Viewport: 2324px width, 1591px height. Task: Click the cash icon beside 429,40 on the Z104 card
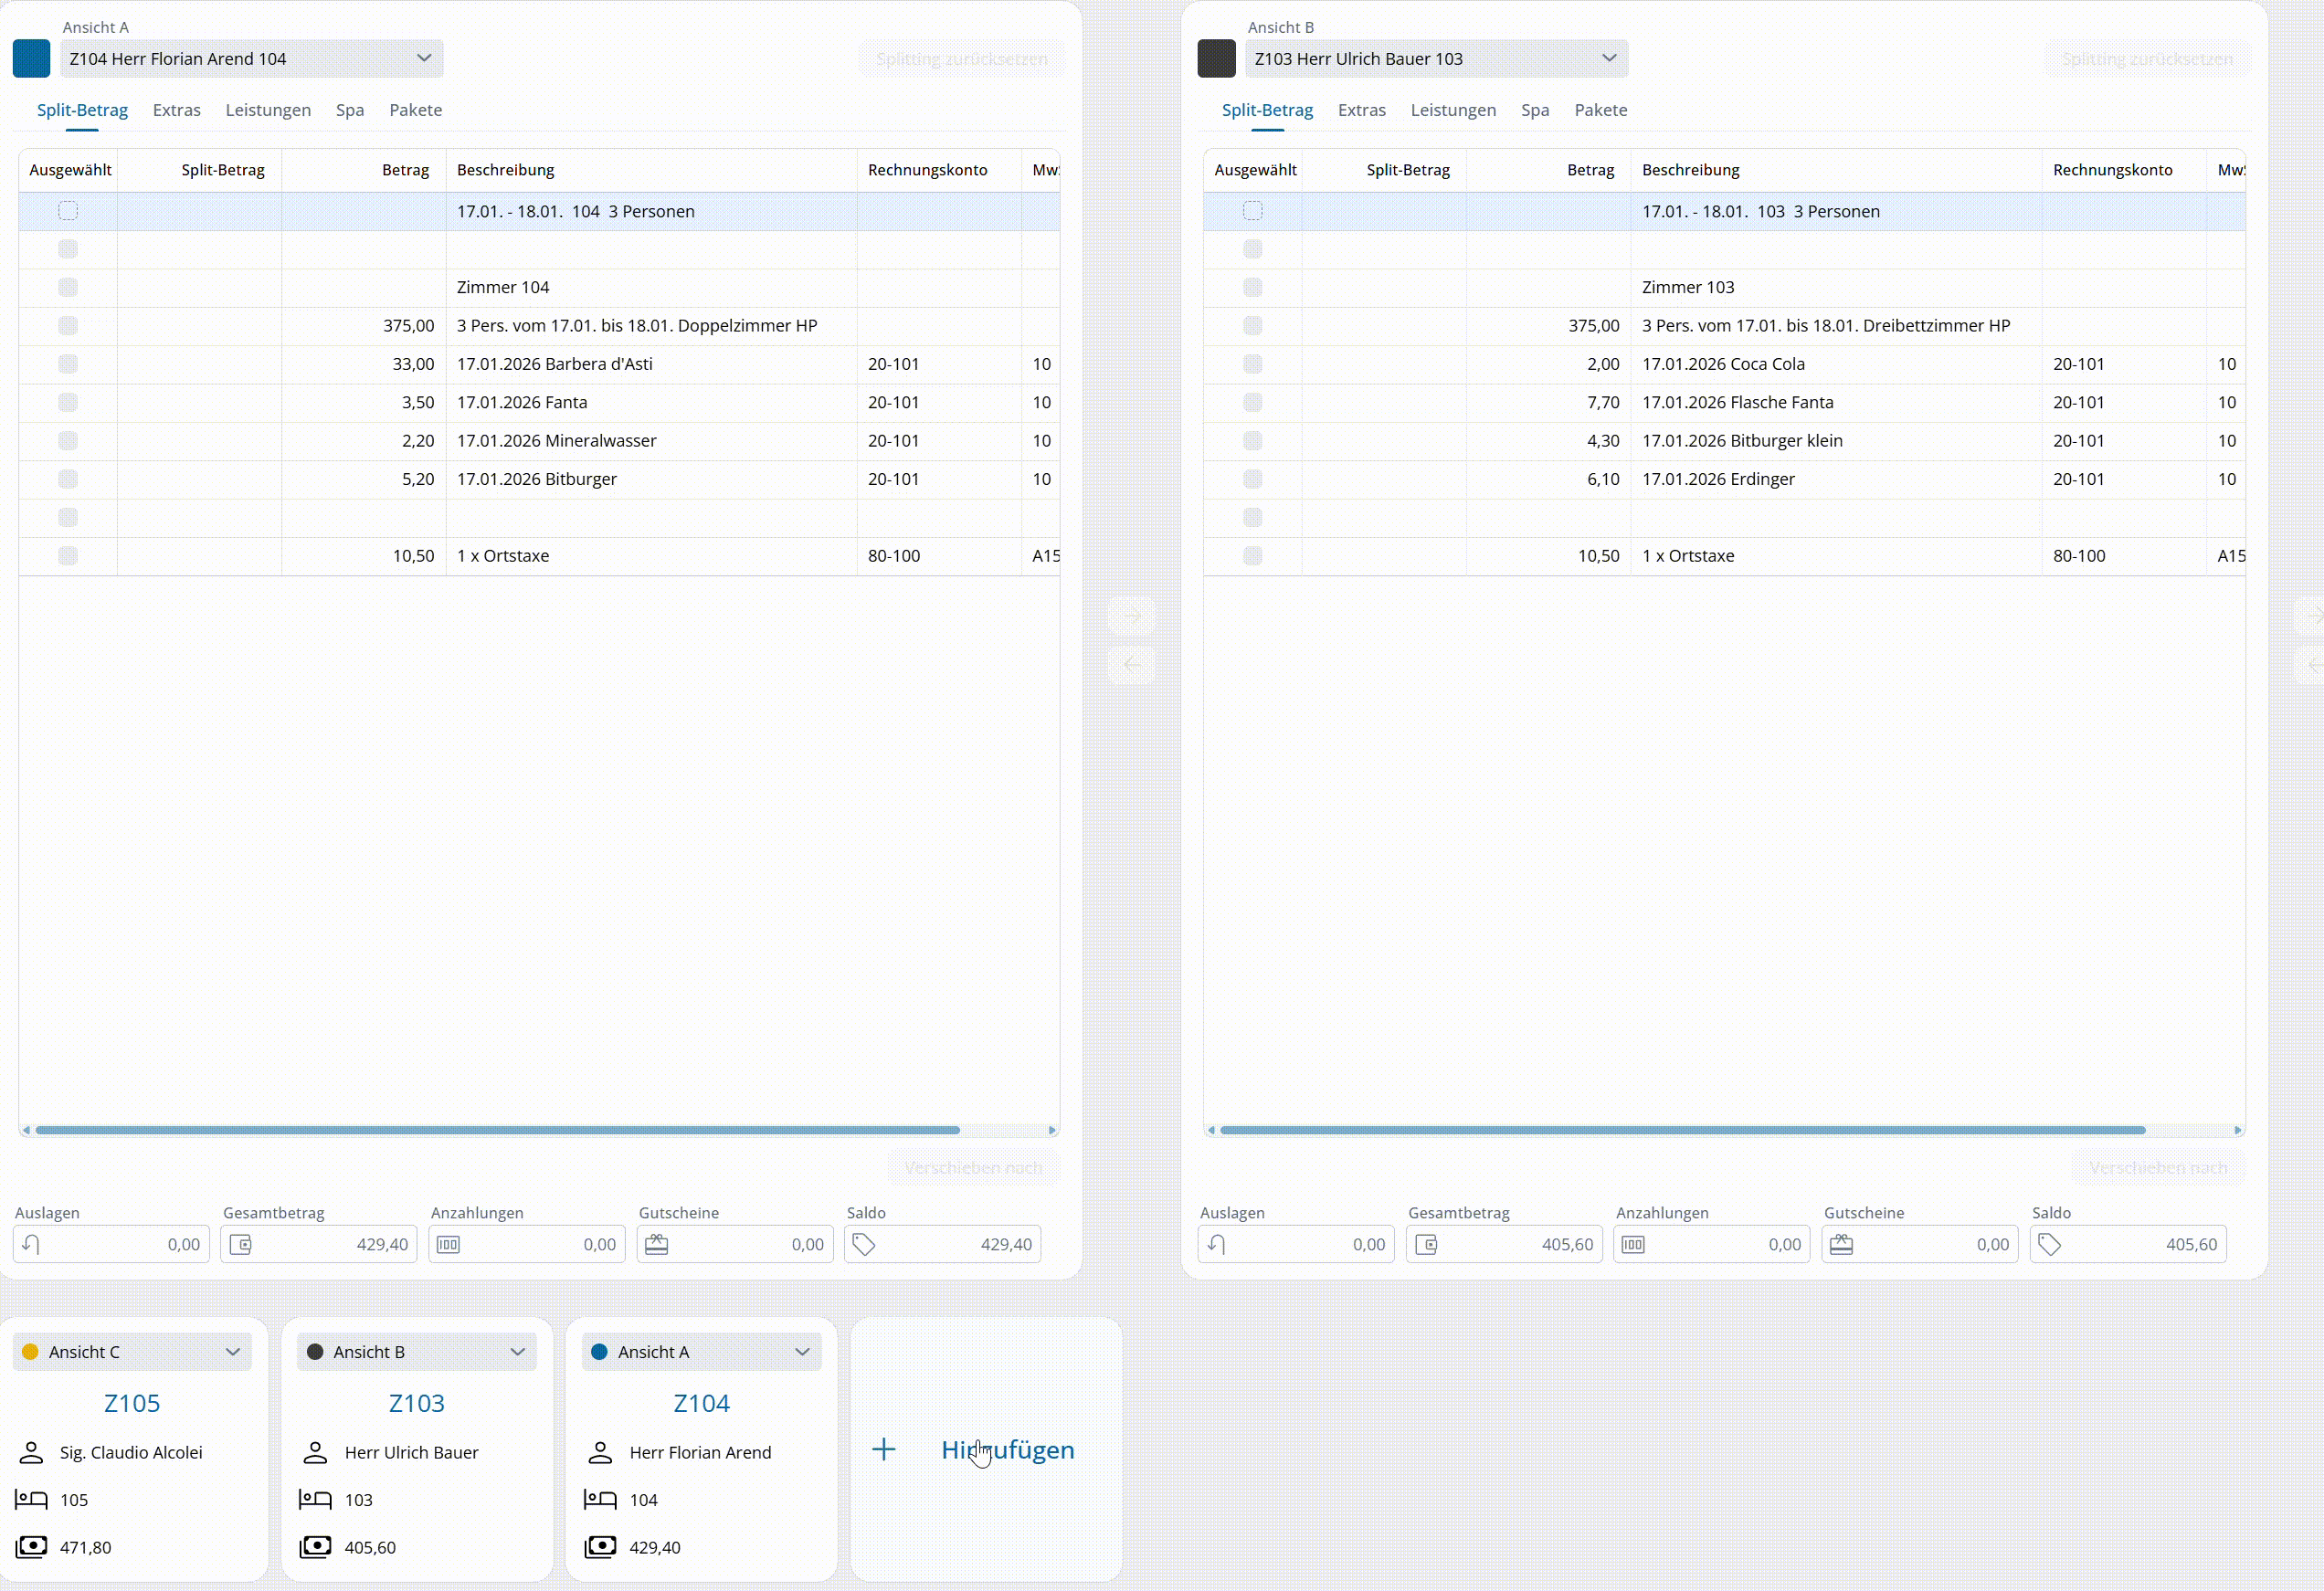pyautogui.click(x=600, y=1547)
